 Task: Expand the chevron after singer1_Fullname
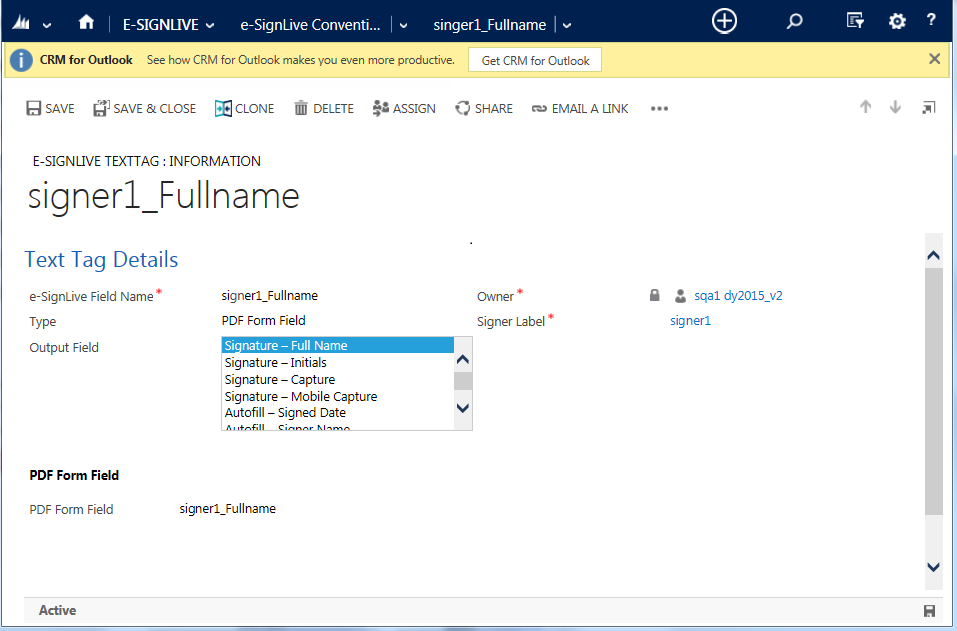[x=567, y=26]
